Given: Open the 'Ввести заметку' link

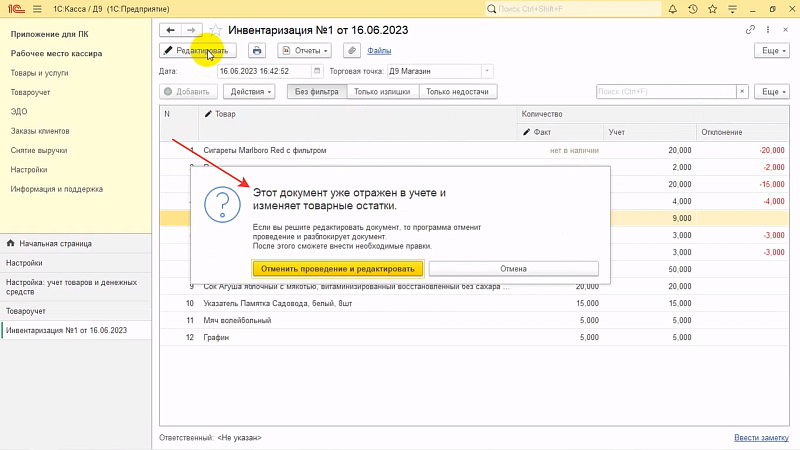Looking at the screenshot, I should click(761, 438).
